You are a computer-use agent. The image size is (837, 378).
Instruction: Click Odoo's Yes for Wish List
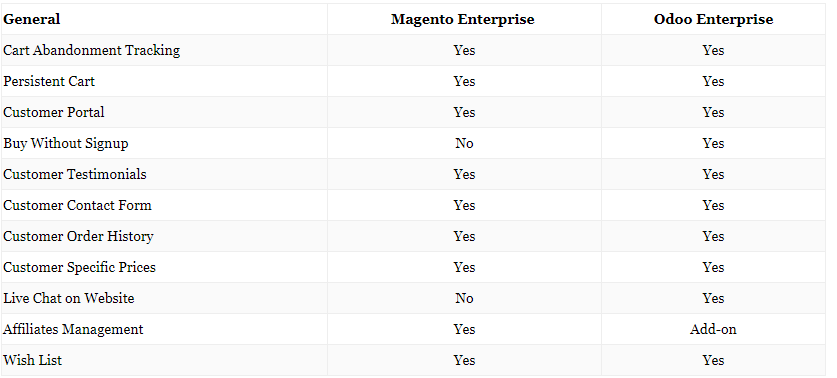click(x=713, y=360)
